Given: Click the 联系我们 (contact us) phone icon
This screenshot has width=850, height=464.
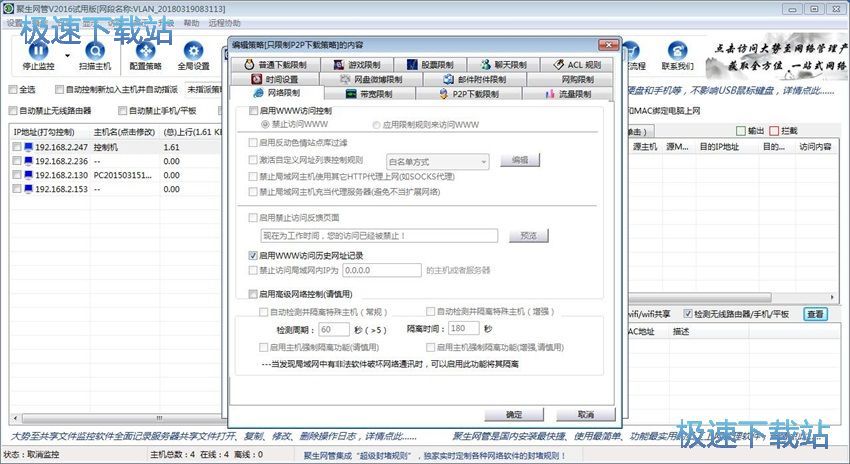Looking at the screenshot, I should (x=677, y=50).
